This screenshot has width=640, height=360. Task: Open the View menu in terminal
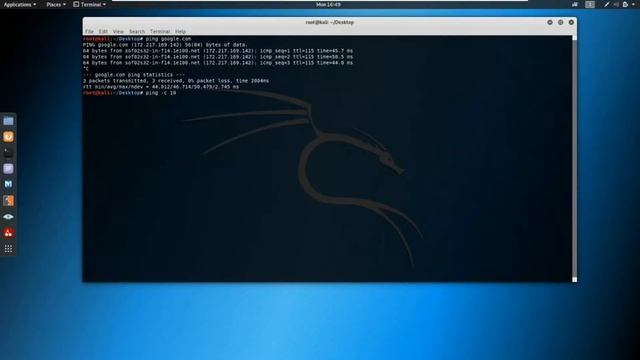click(x=118, y=31)
